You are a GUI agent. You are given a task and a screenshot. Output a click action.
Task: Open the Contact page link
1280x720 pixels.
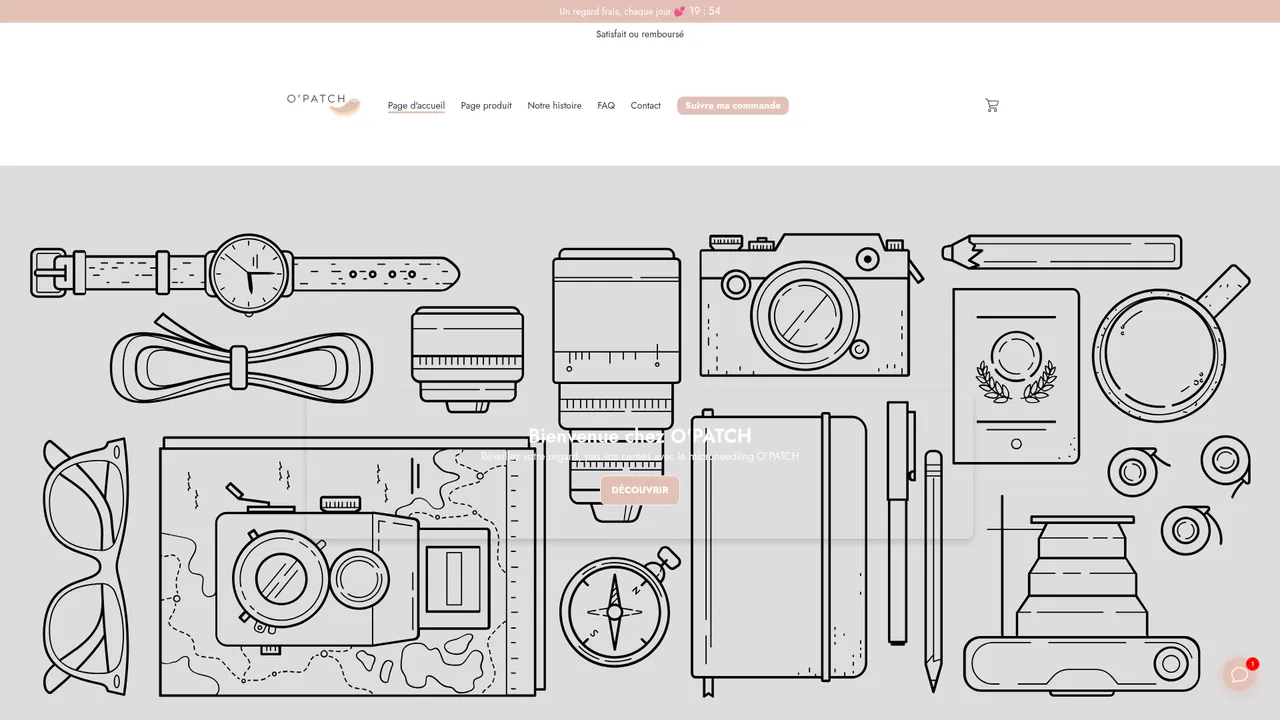click(645, 106)
